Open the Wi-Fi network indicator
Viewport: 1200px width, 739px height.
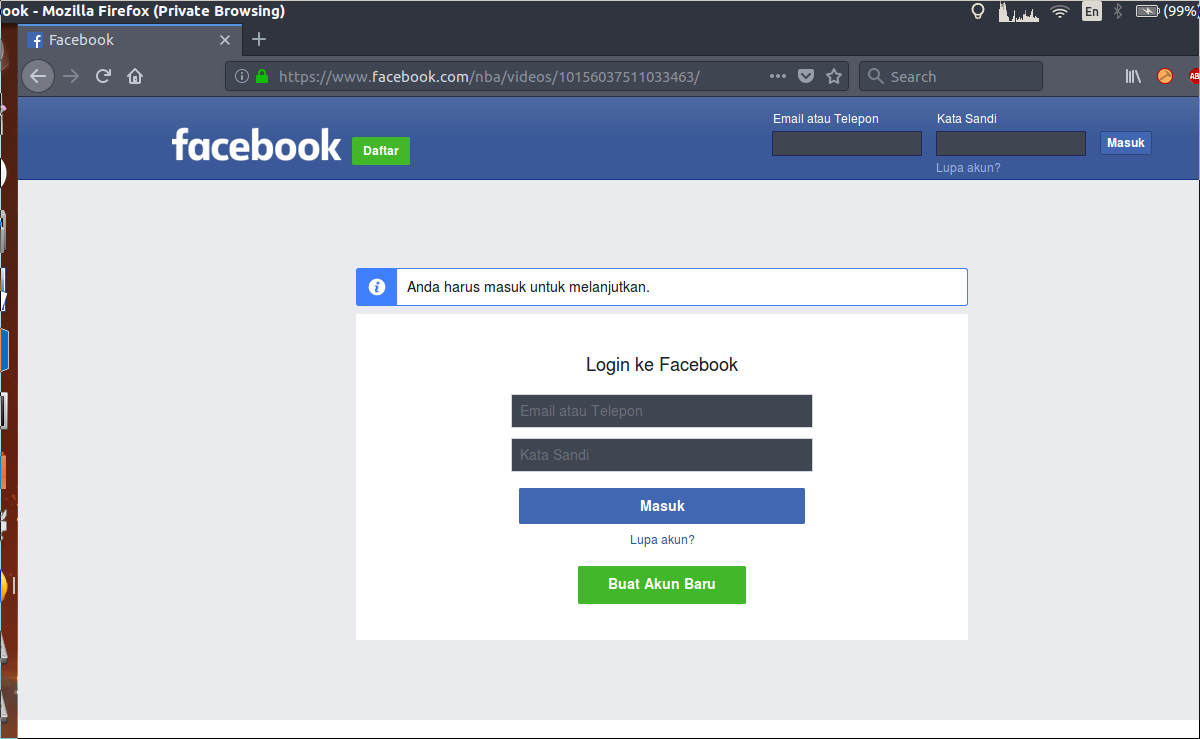1060,12
